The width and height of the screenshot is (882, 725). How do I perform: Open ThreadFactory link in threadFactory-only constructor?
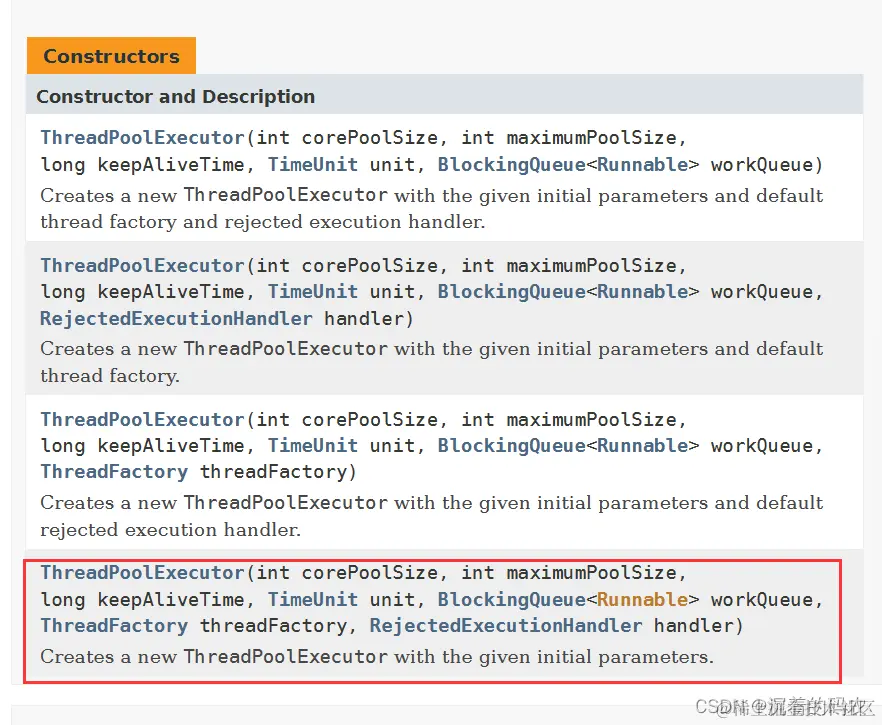pyautogui.click(x=114, y=472)
